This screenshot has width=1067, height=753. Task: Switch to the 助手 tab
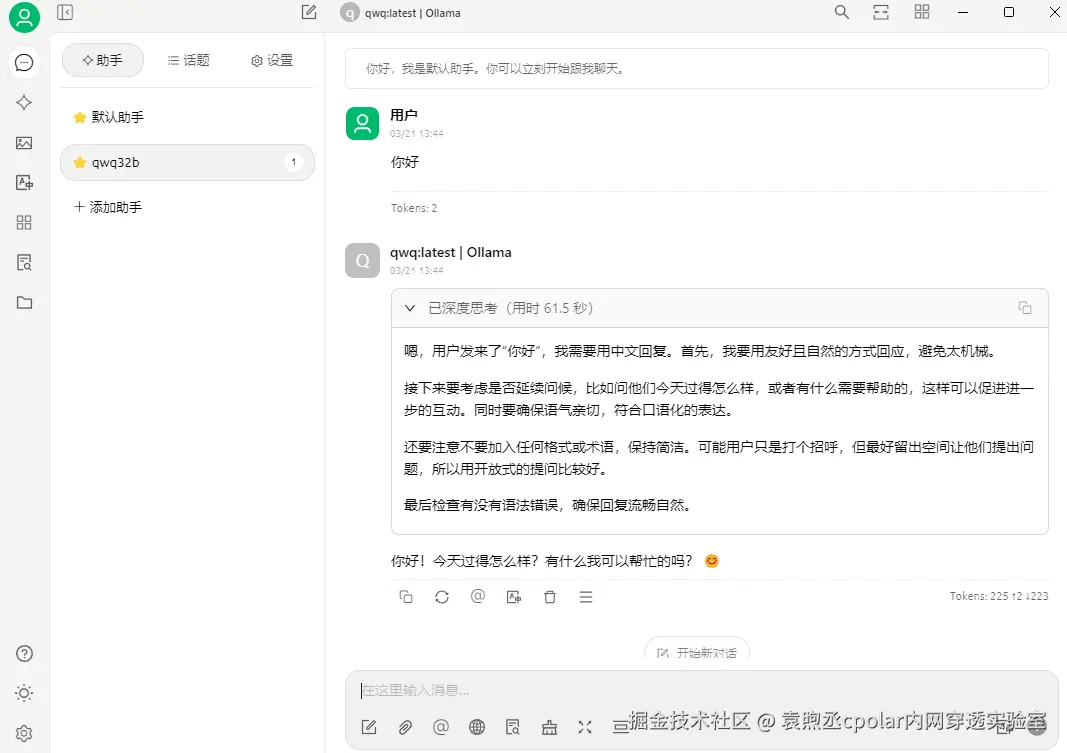coord(103,61)
